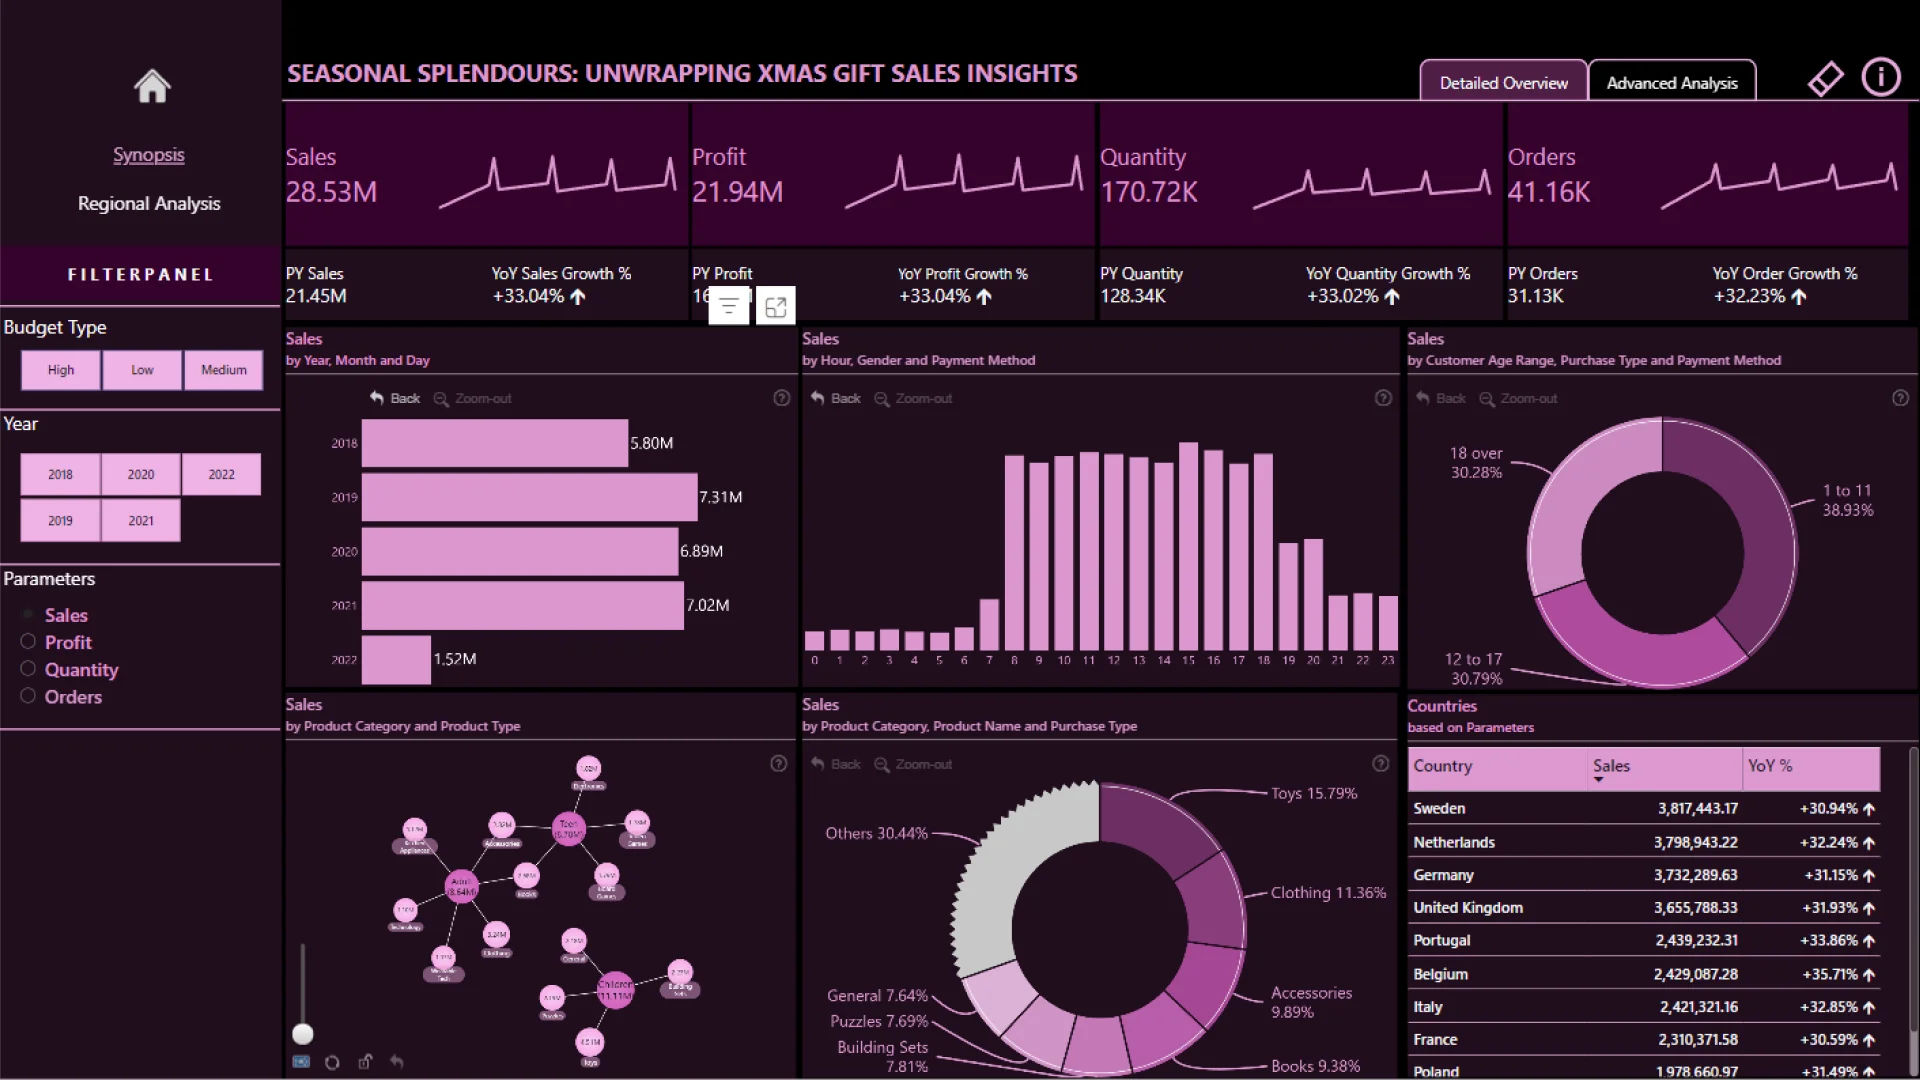Click the sort arrow under Sales column header
Image resolution: width=1920 pixels, height=1080 pixels.
[x=1598, y=780]
